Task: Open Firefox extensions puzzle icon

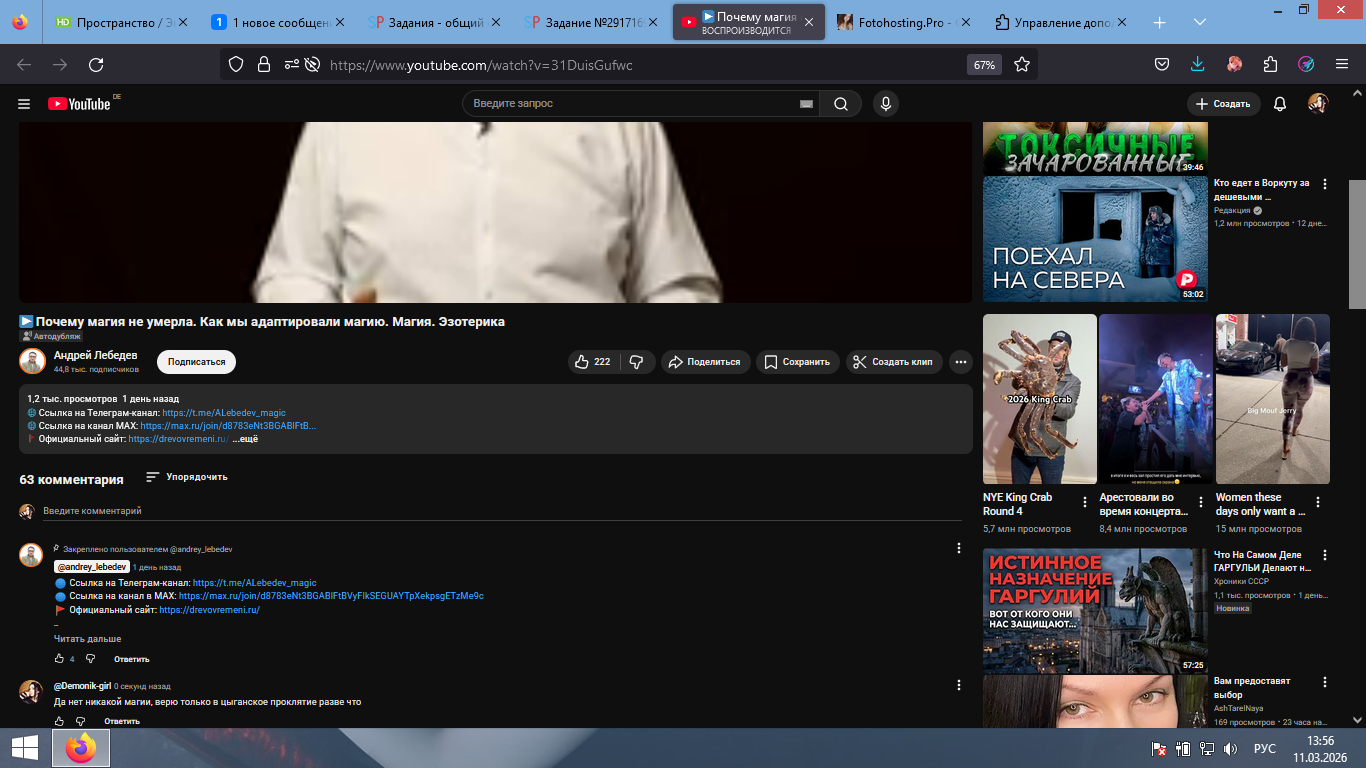Action: tap(1270, 64)
